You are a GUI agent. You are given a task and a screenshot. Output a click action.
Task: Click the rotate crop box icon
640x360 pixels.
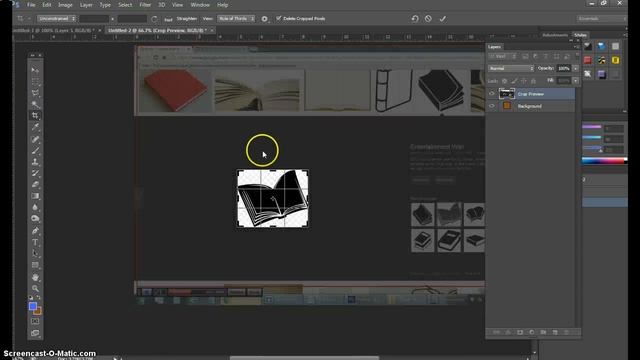point(154,19)
